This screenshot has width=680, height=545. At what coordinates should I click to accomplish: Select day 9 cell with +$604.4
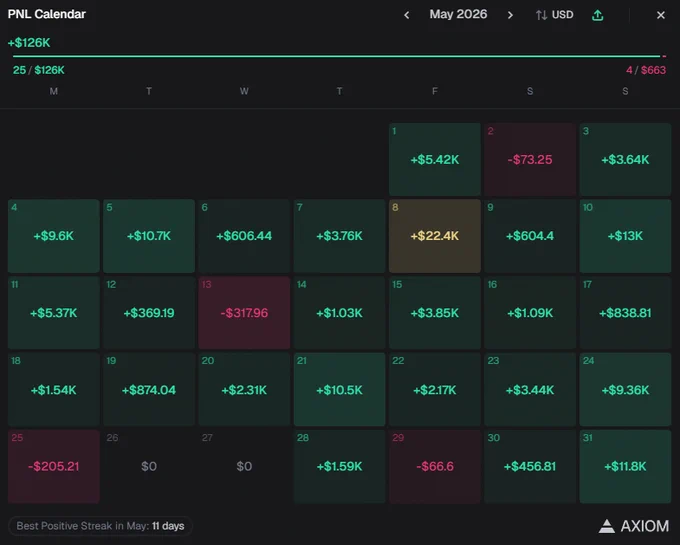pyautogui.click(x=530, y=236)
